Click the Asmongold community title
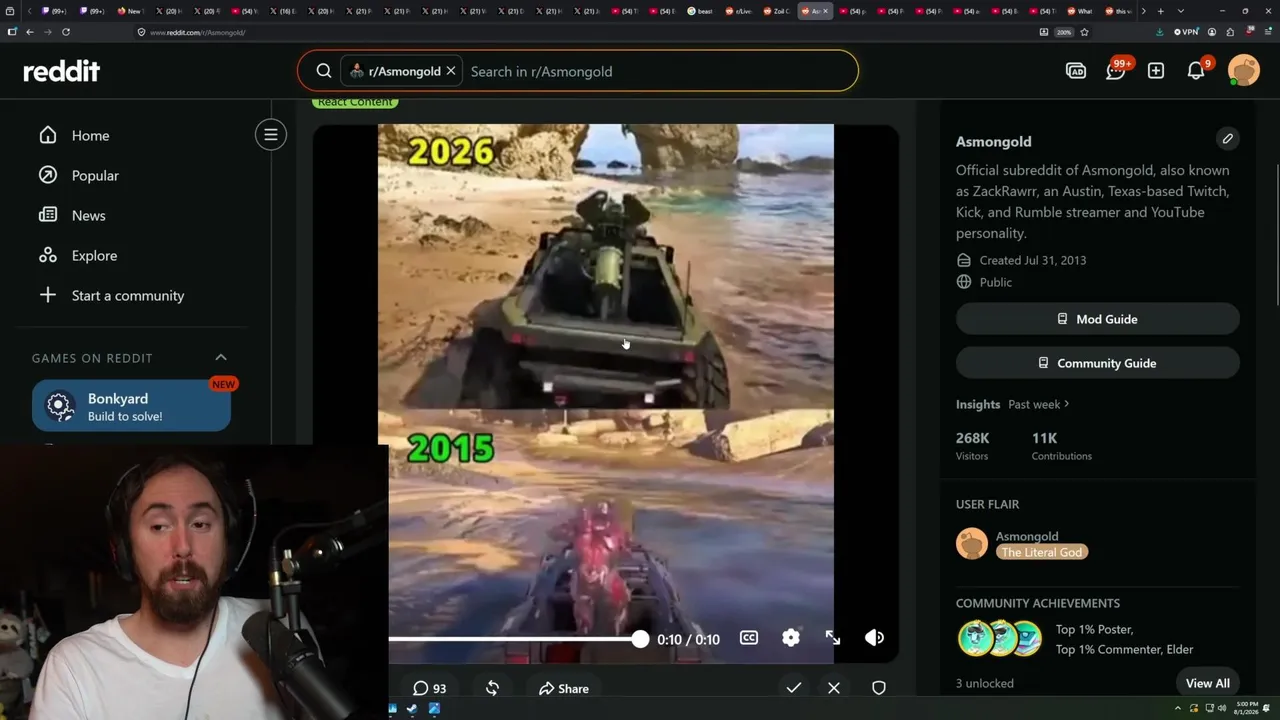The image size is (1280, 720). 993,141
